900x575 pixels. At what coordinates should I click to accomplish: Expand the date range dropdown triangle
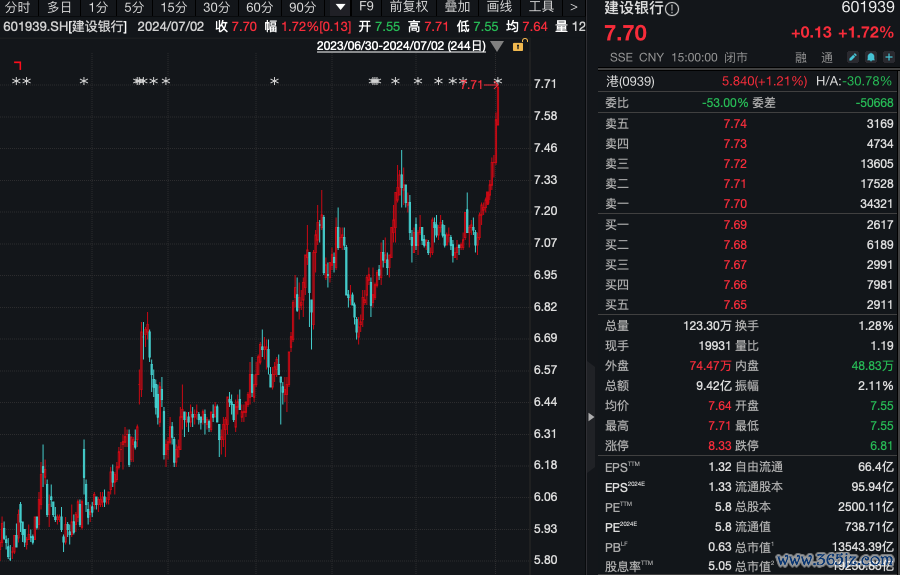click(x=498, y=46)
